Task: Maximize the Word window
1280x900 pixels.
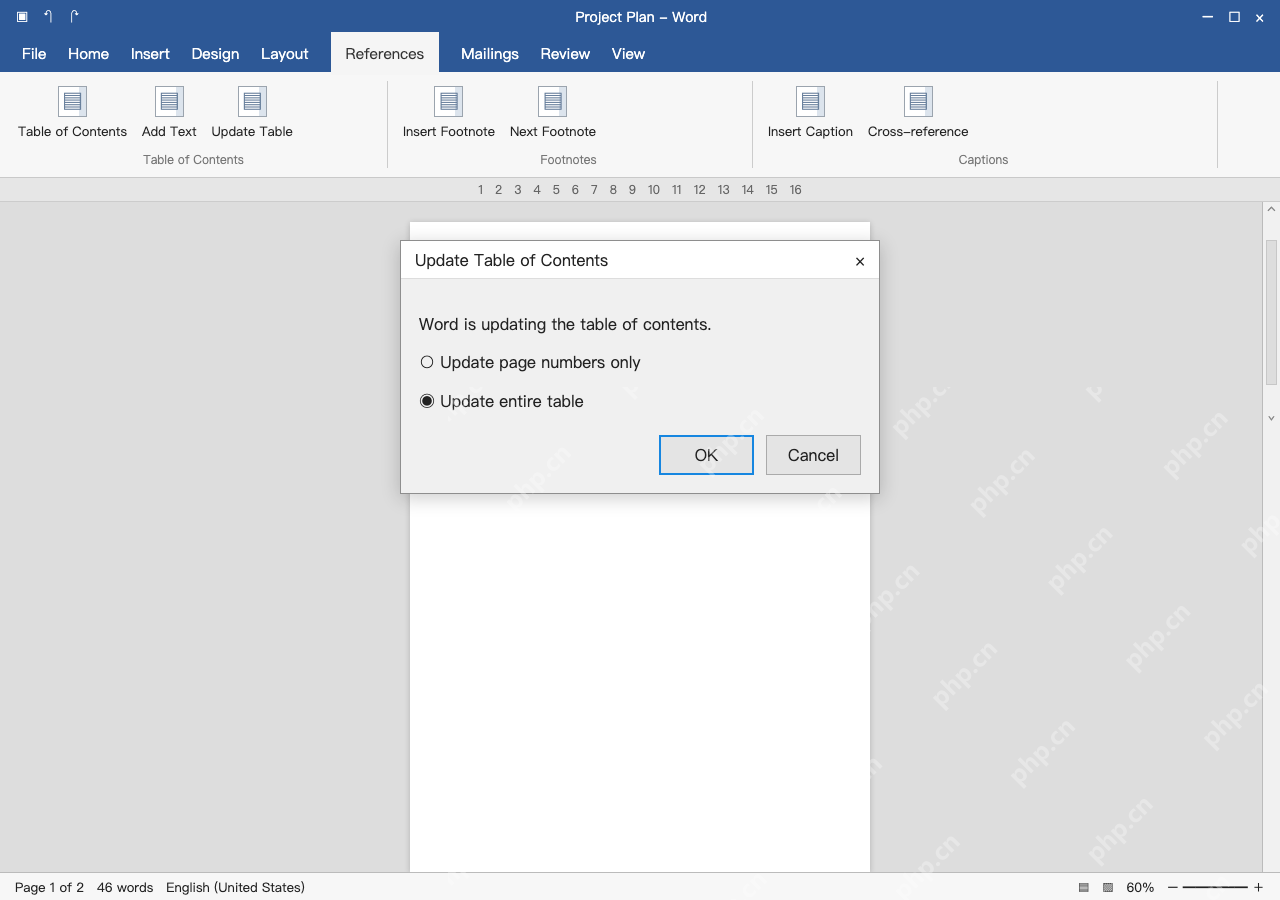Action: (1234, 17)
